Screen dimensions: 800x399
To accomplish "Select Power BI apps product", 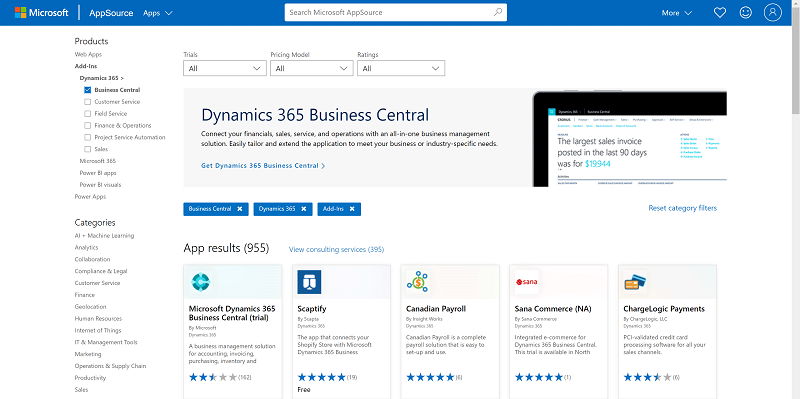I will pyautogui.click(x=98, y=173).
